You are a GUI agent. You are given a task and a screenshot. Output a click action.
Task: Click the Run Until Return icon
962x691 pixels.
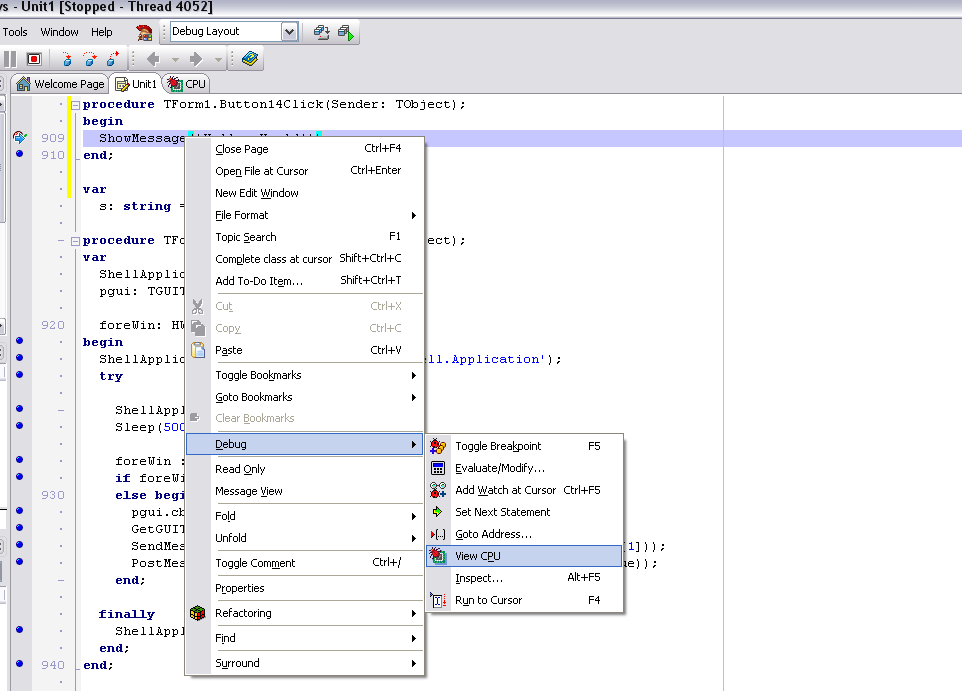(x=112, y=60)
